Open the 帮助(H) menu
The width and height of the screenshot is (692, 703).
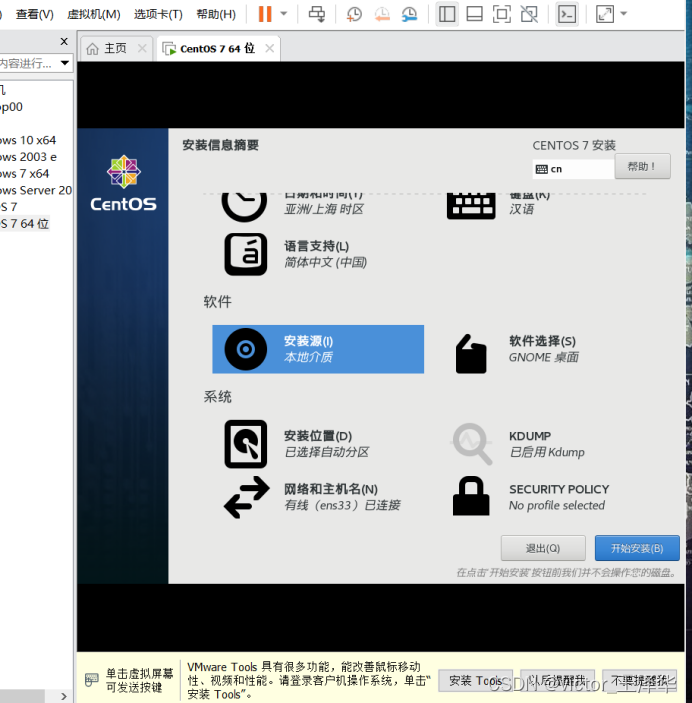click(x=216, y=14)
